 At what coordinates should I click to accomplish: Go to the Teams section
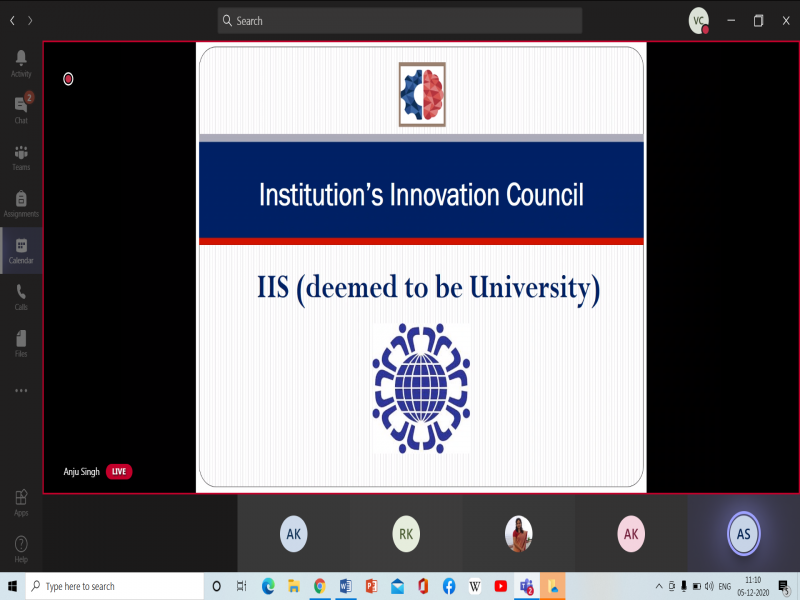pyautogui.click(x=21, y=156)
